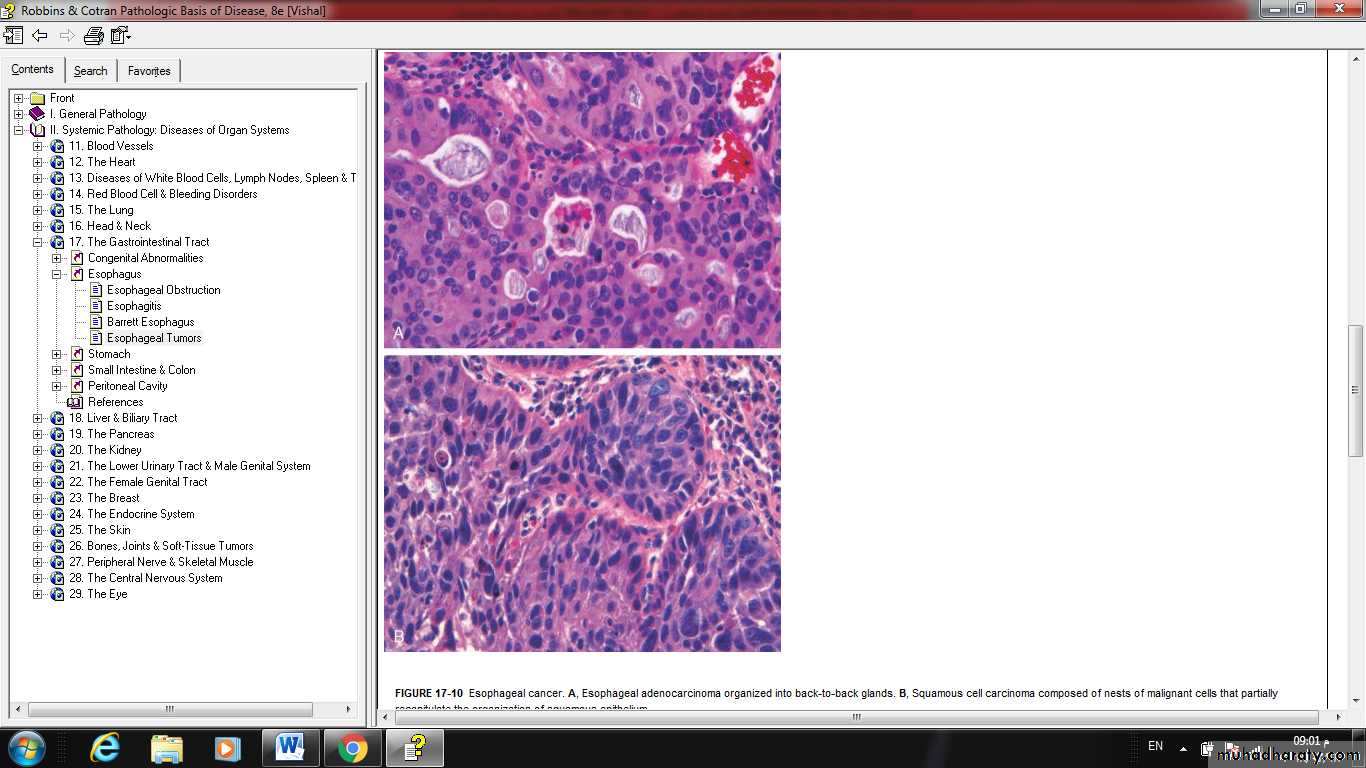Click the contents tree horizontal scrollbar

(170, 709)
